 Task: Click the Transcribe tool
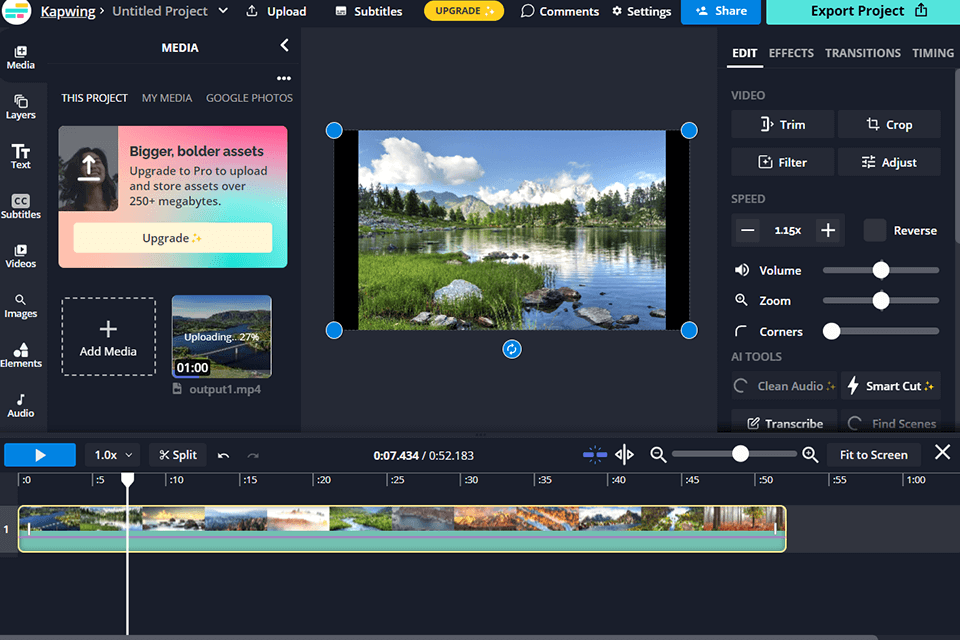[x=784, y=423]
